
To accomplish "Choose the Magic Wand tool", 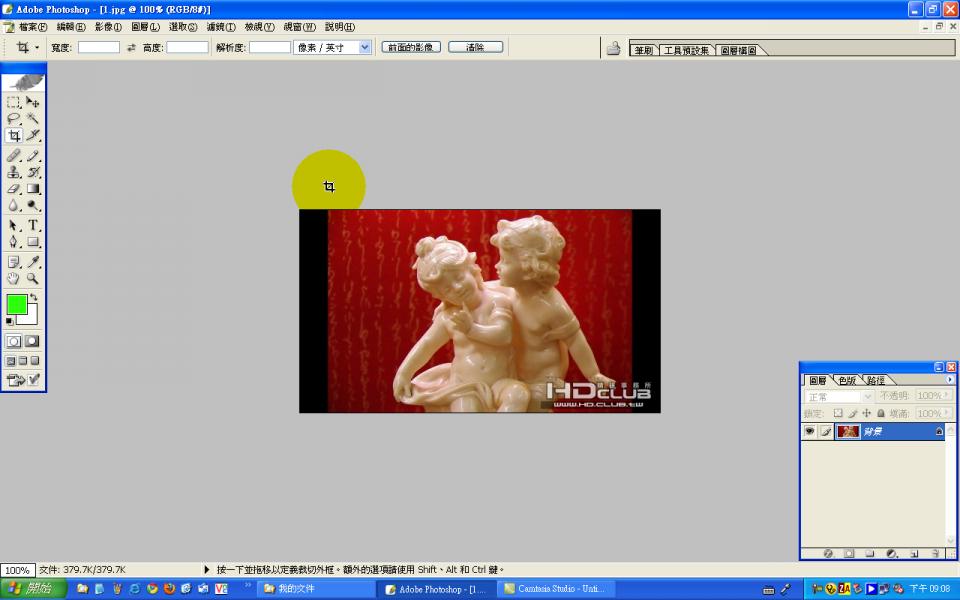I will coord(33,118).
